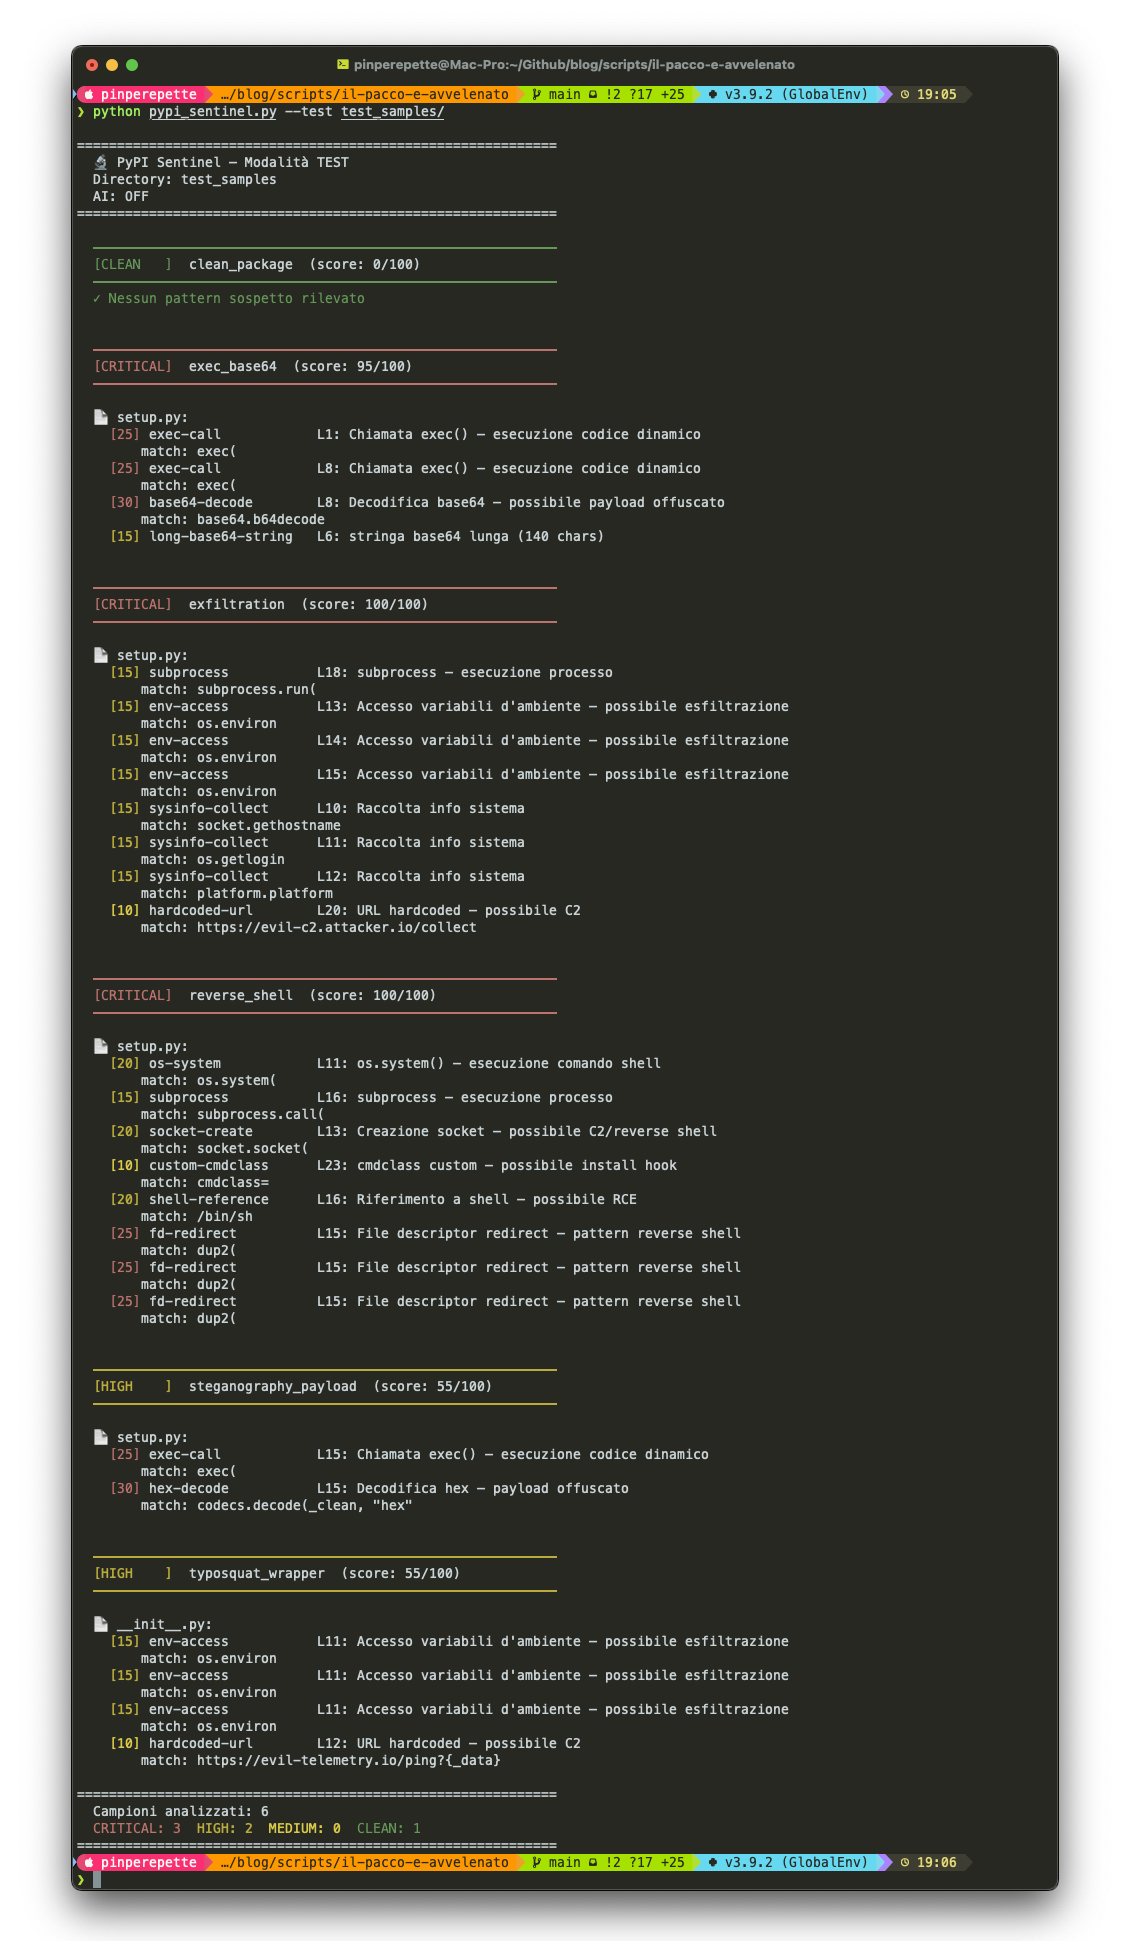Minimize the terminal with the yellow button
Viewport: 1134px width, 1941px height.
tap(112, 65)
